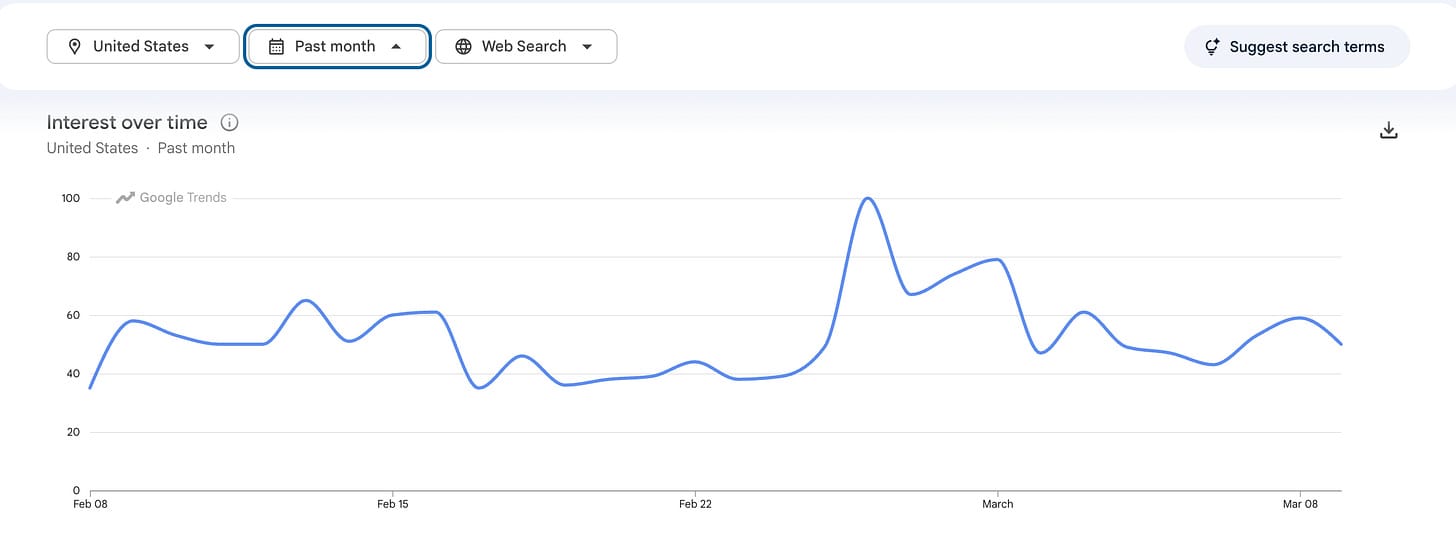The image size is (1456, 551).
Task: Click the Mar 08 axis label
Action: click(x=1299, y=504)
